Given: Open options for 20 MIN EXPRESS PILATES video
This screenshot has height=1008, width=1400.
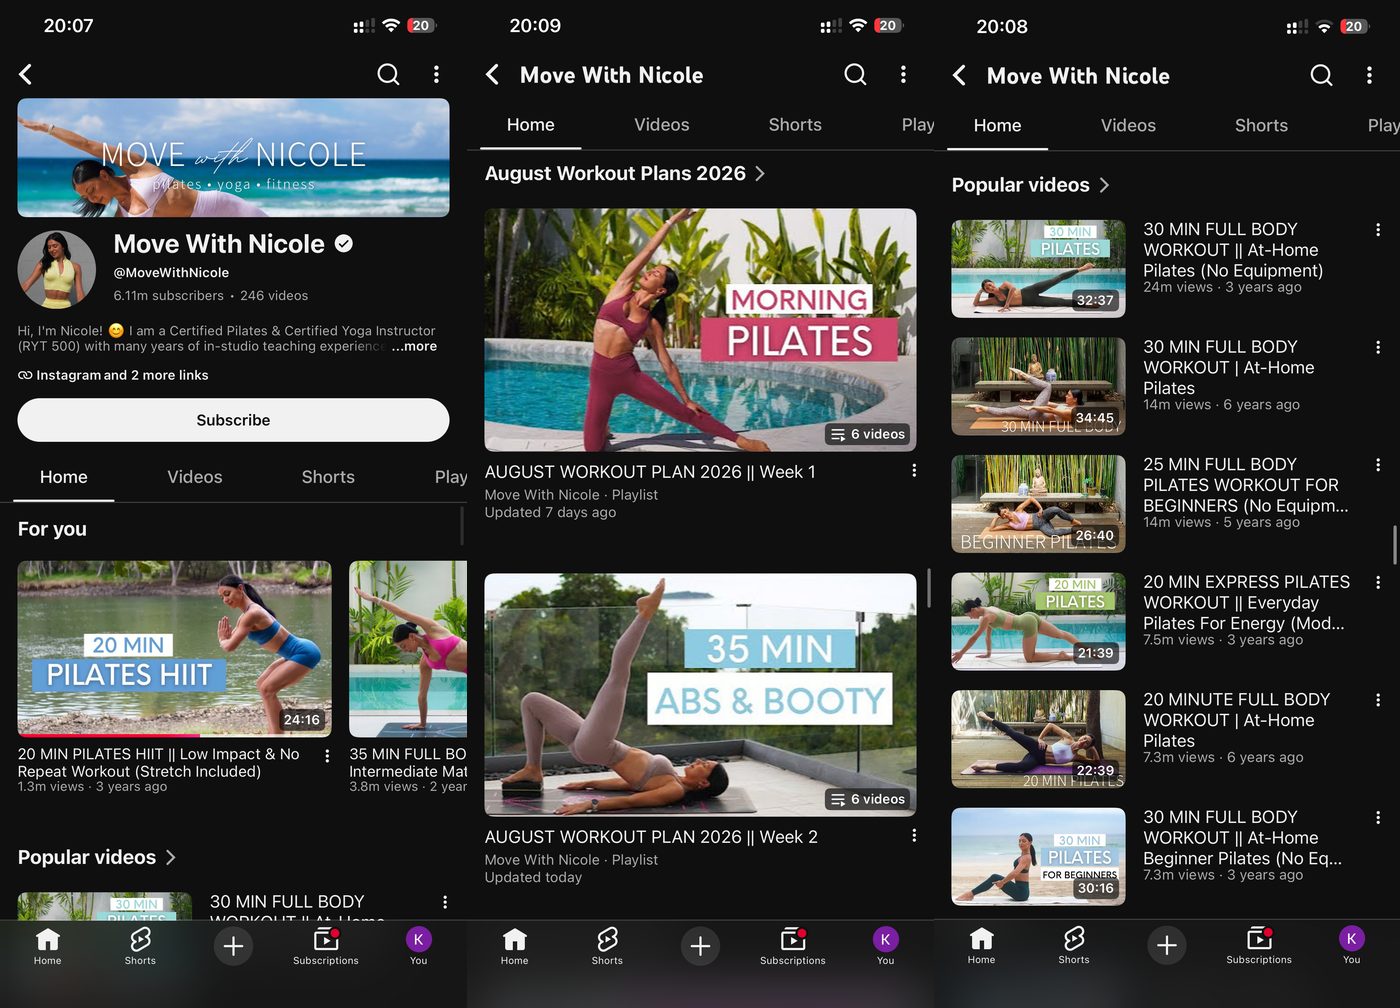Looking at the screenshot, I should pos(1378,582).
